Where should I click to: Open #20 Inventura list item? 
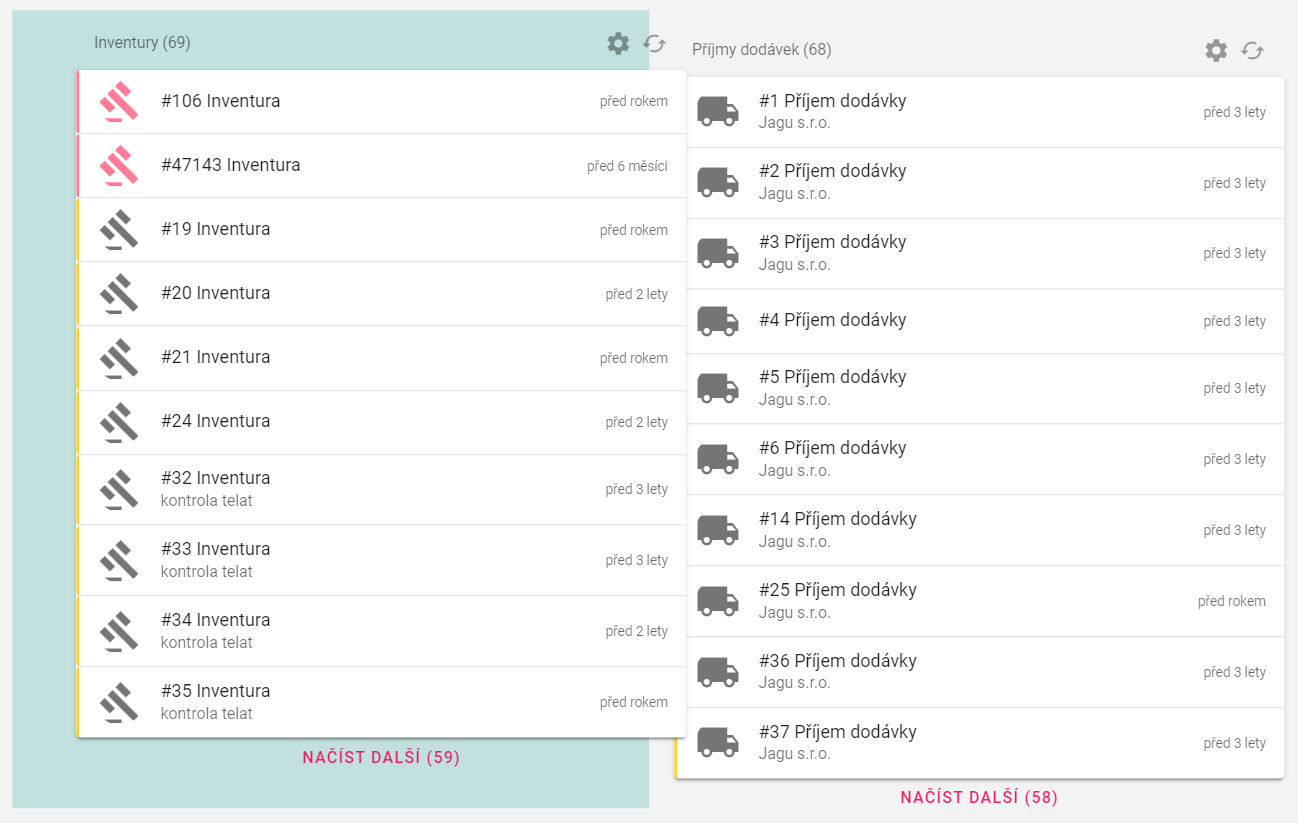click(380, 294)
